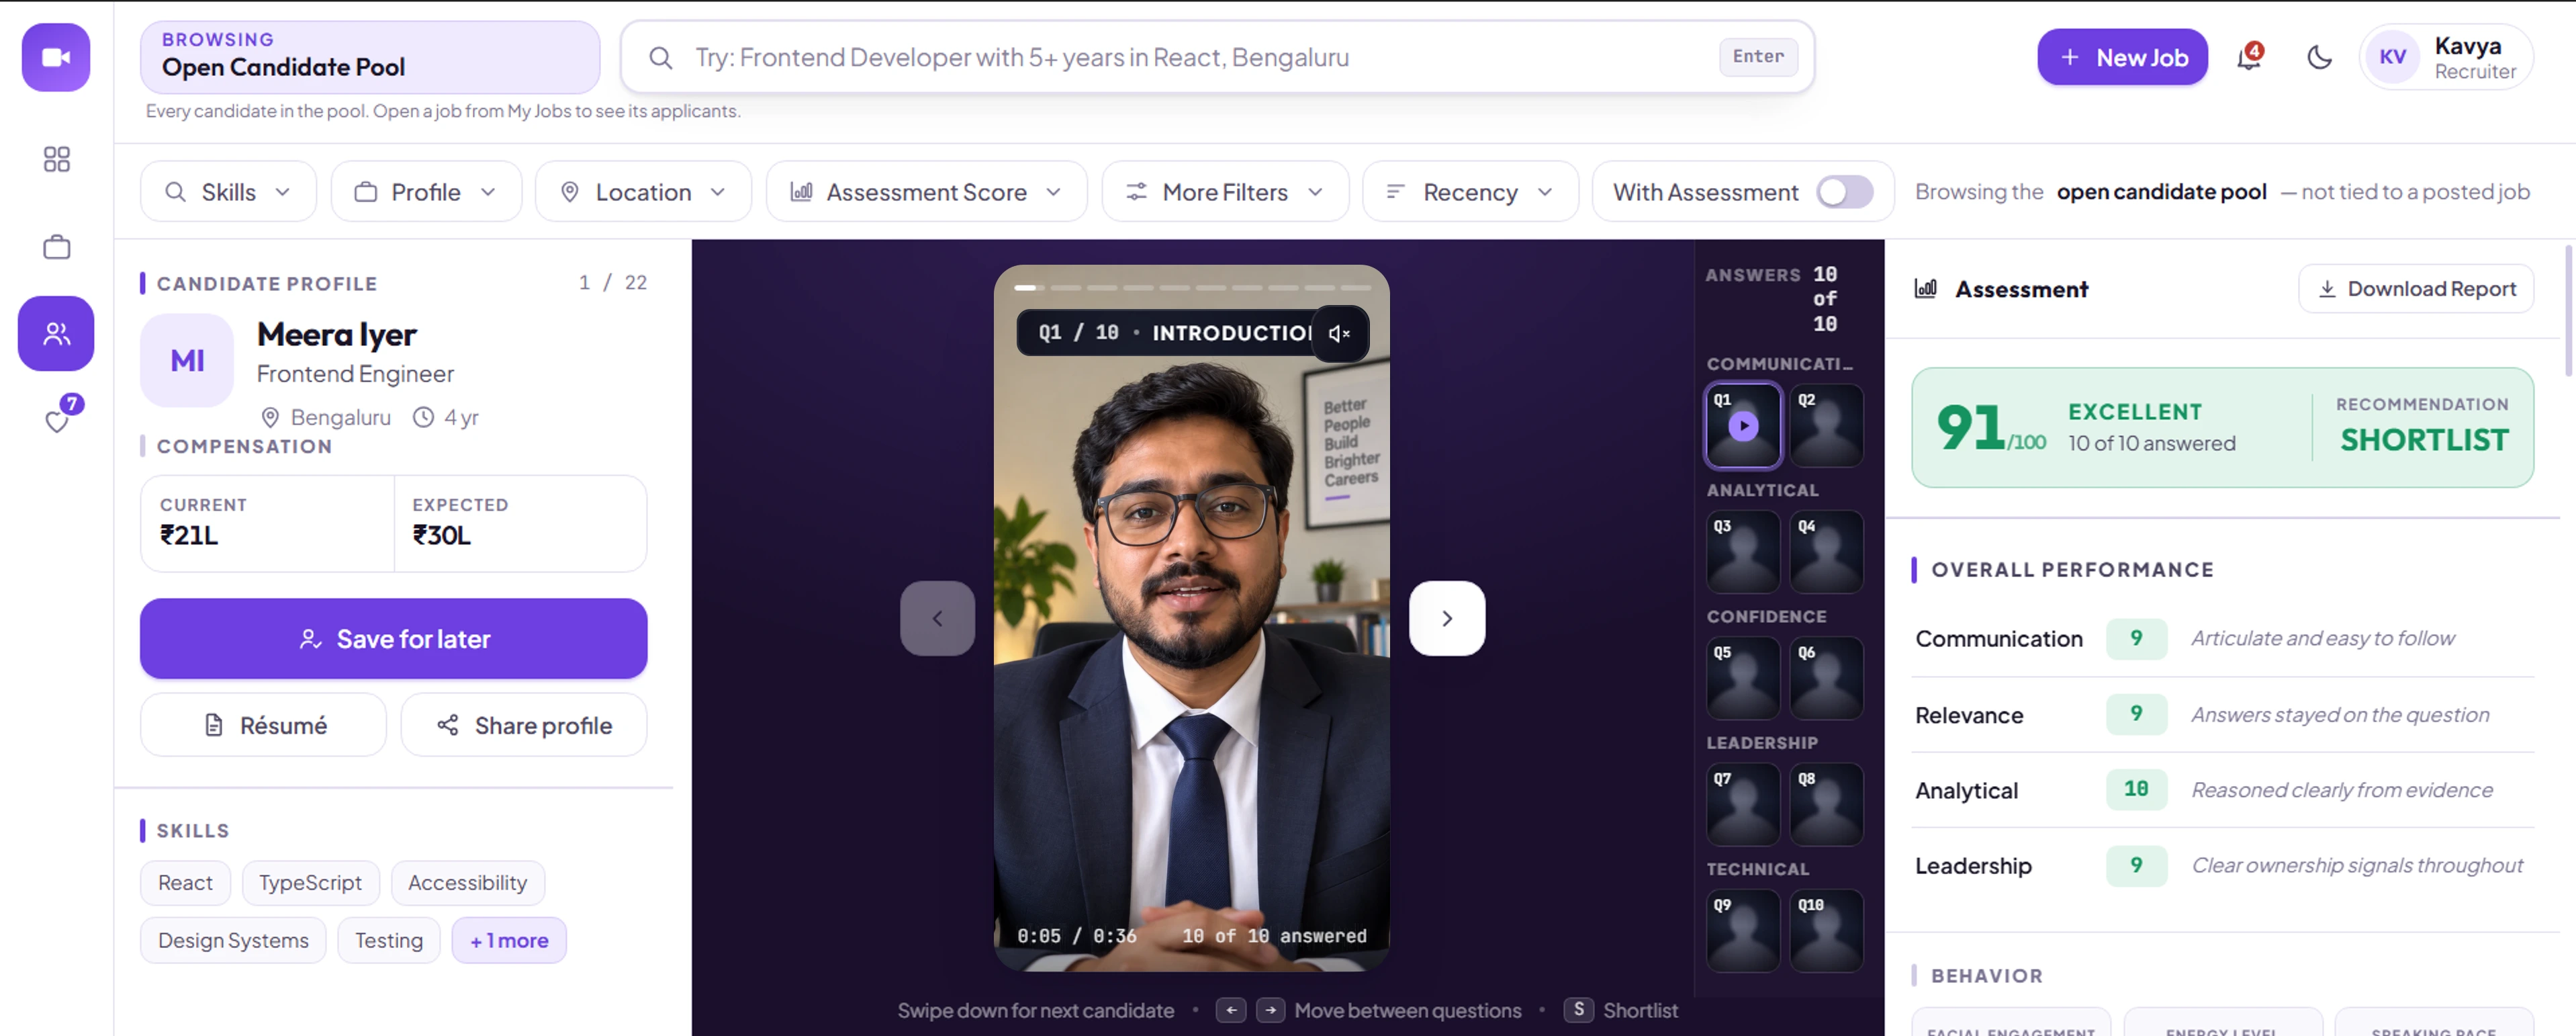Open the Location filter dropdown
Viewport: 2576px width, 1036px height.
coord(643,191)
